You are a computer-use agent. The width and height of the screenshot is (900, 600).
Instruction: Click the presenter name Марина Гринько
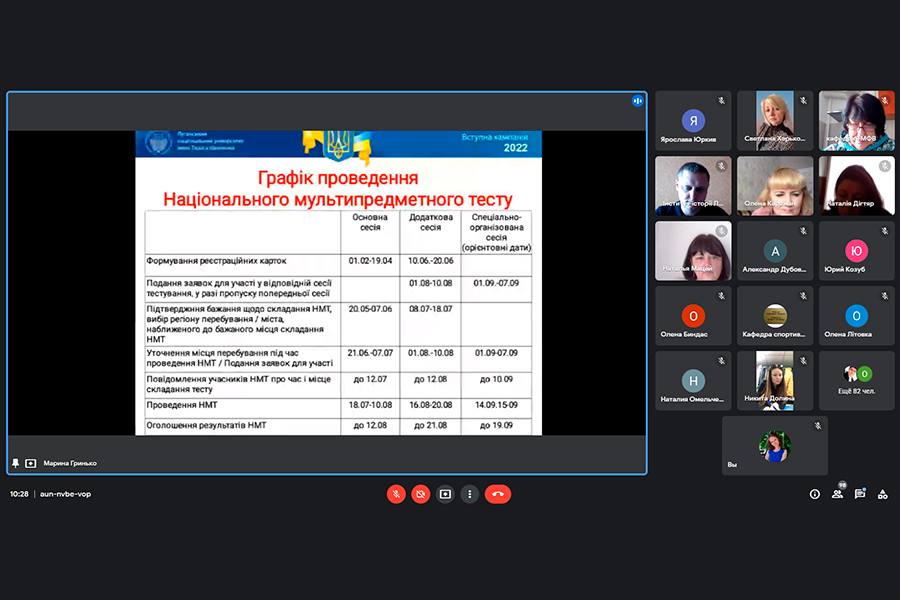70,463
